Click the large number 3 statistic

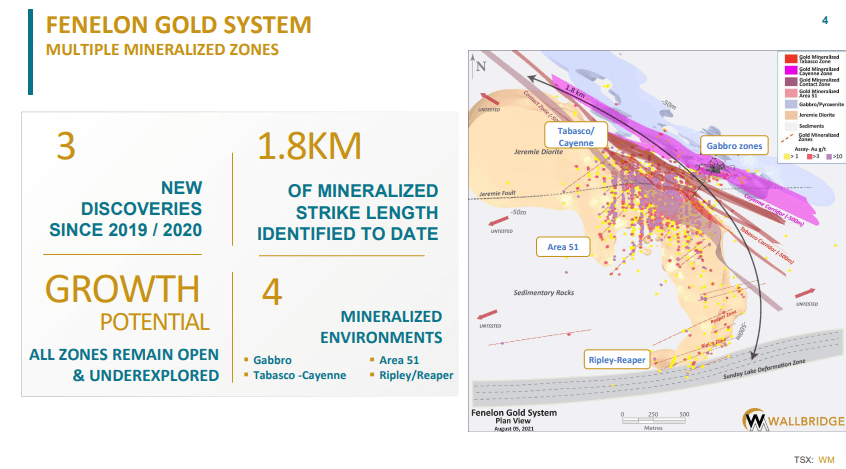point(66,146)
